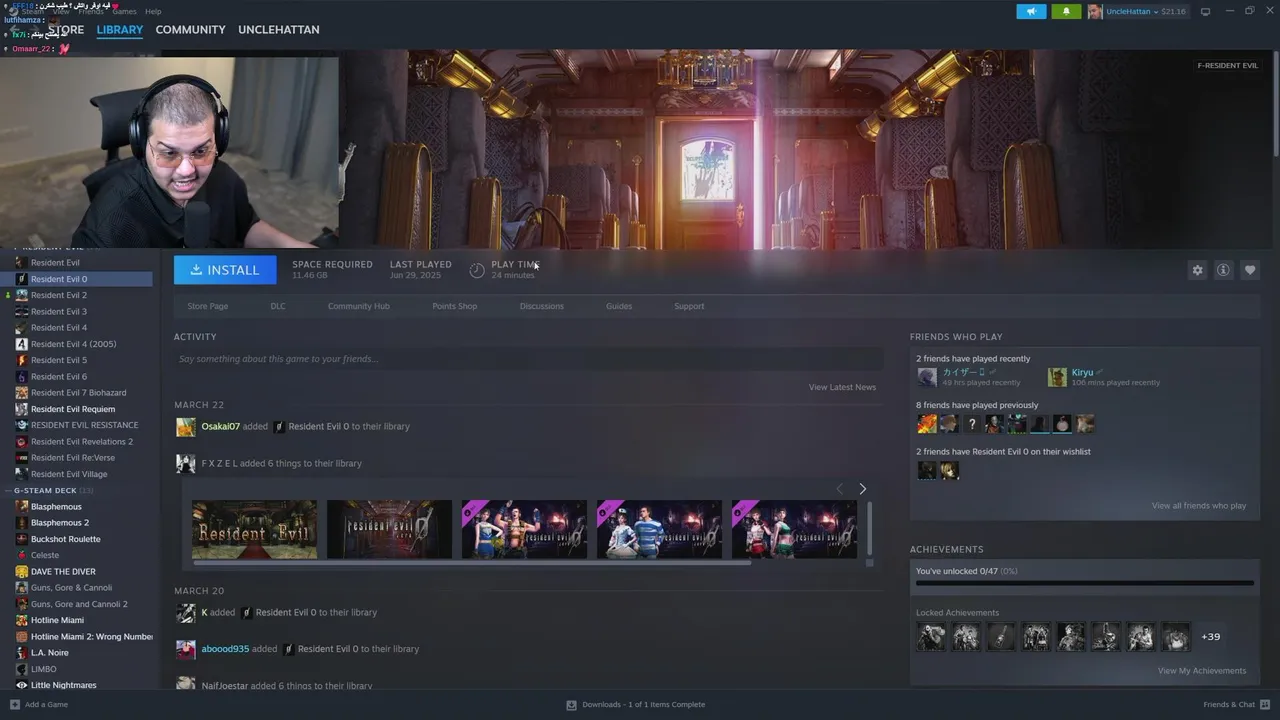Screen dimensions: 1280x720
Task: Open the Support link
Action: [689, 306]
